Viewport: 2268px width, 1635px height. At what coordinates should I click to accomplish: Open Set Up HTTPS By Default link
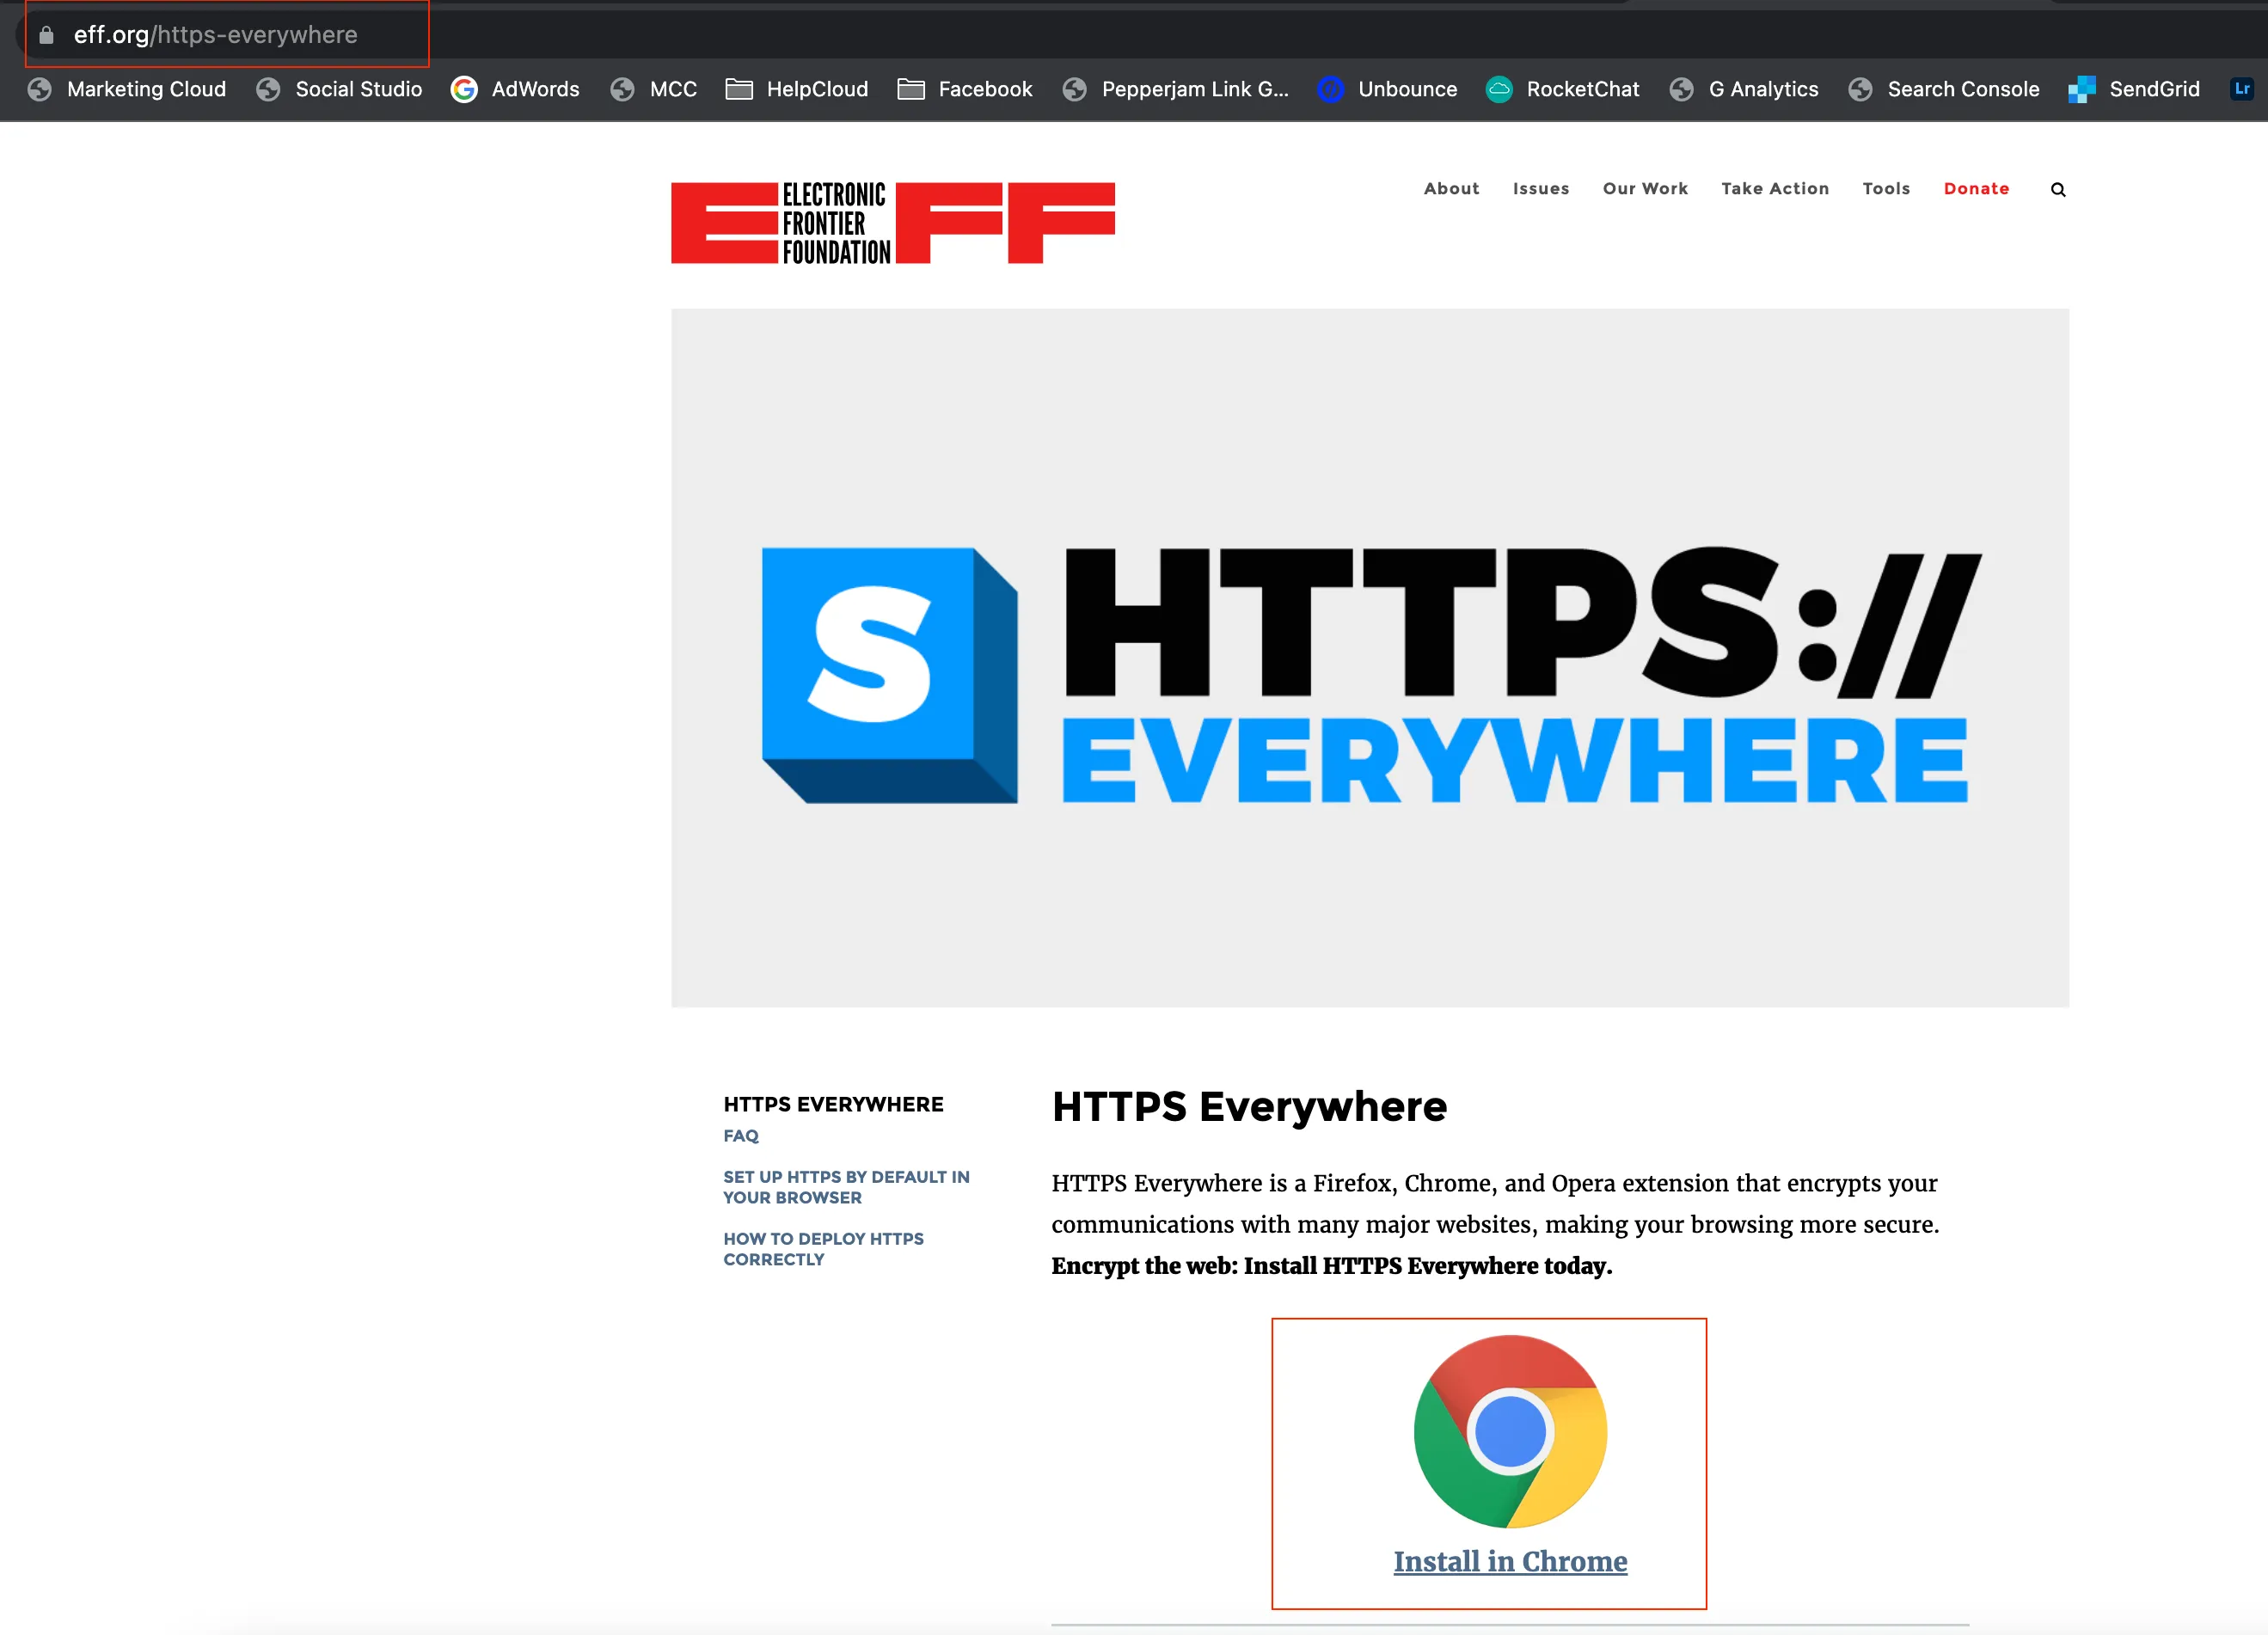[x=846, y=1186]
